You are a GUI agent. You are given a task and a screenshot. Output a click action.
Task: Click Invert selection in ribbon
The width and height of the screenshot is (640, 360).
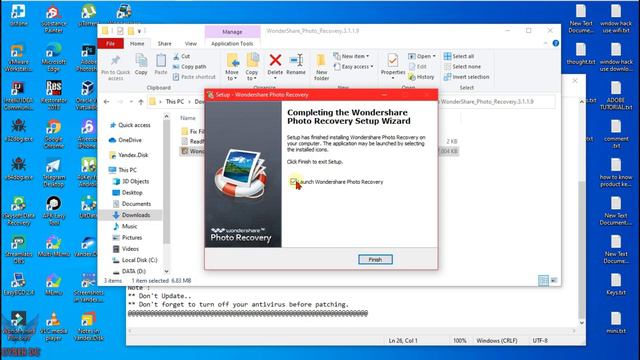467,77
